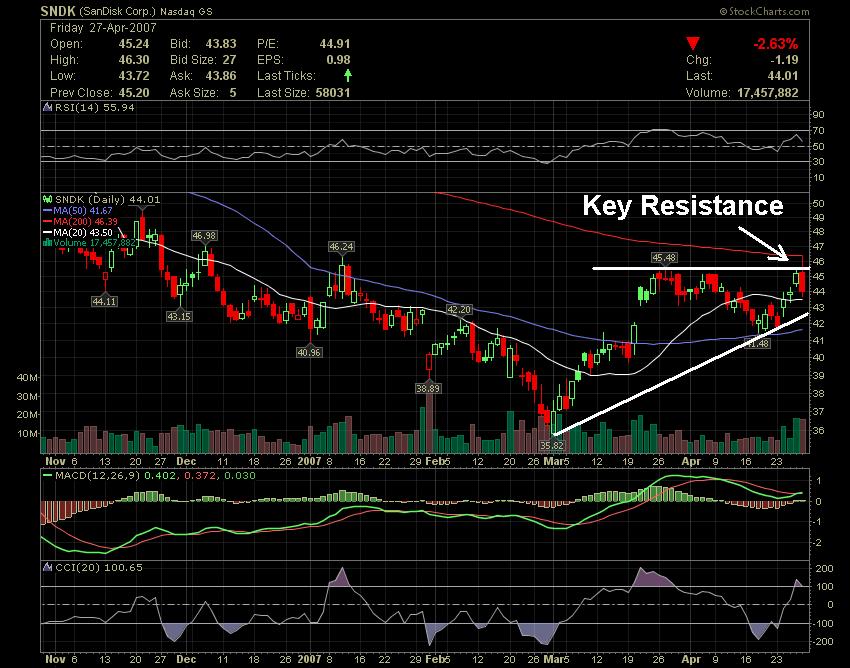Click the triangle icon beside CCI(20)
Screen dimensions: 850x668
48,567
